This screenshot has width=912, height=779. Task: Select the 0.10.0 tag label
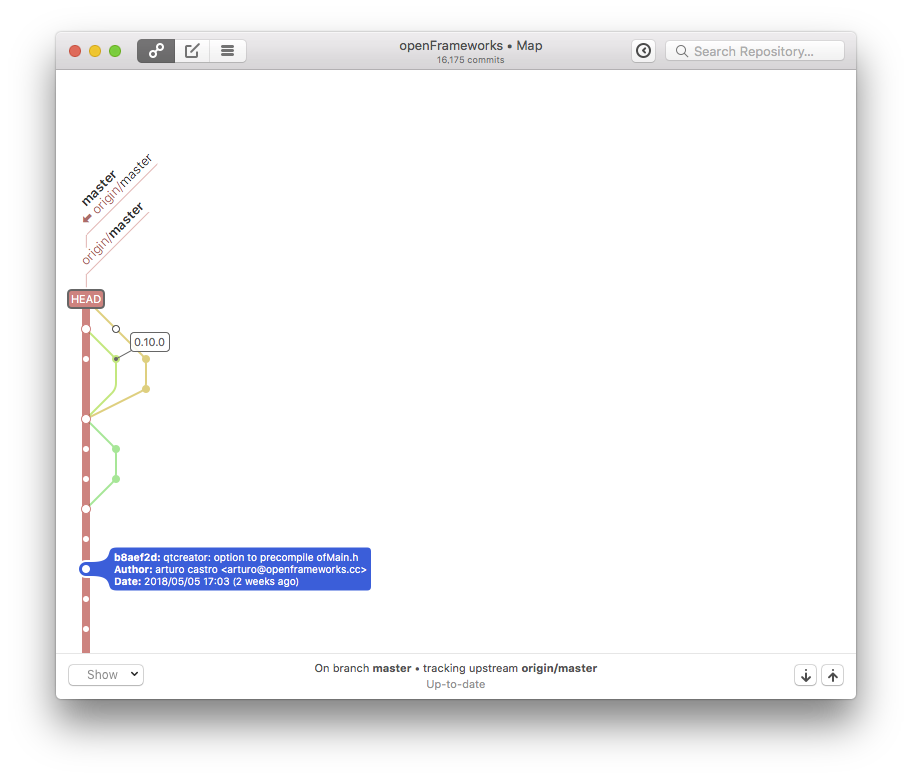tap(149, 342)
